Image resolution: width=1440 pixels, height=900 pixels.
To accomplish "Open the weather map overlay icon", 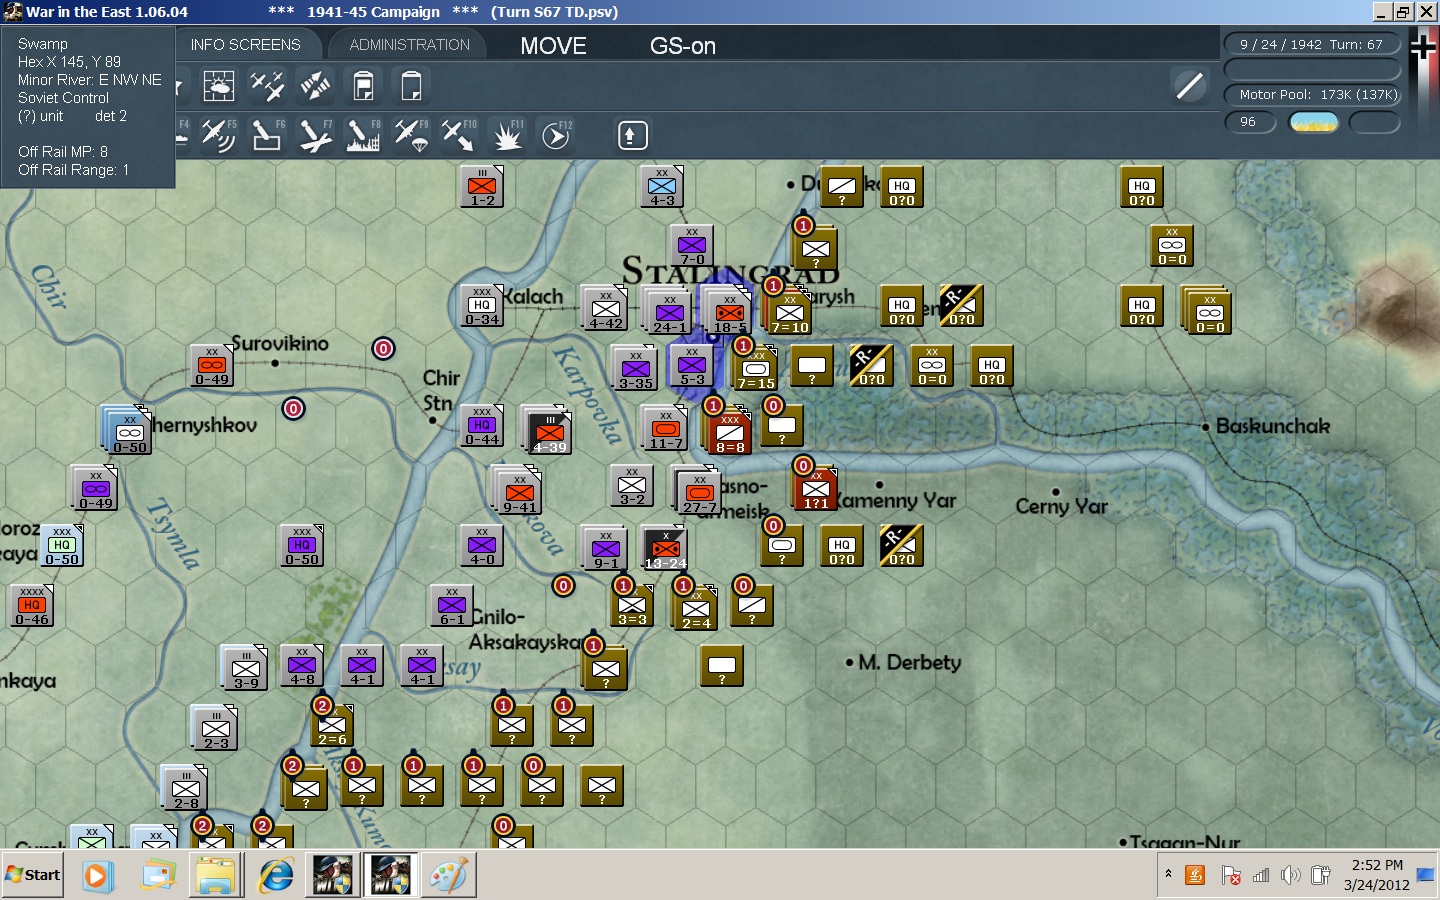I will 218,86.
